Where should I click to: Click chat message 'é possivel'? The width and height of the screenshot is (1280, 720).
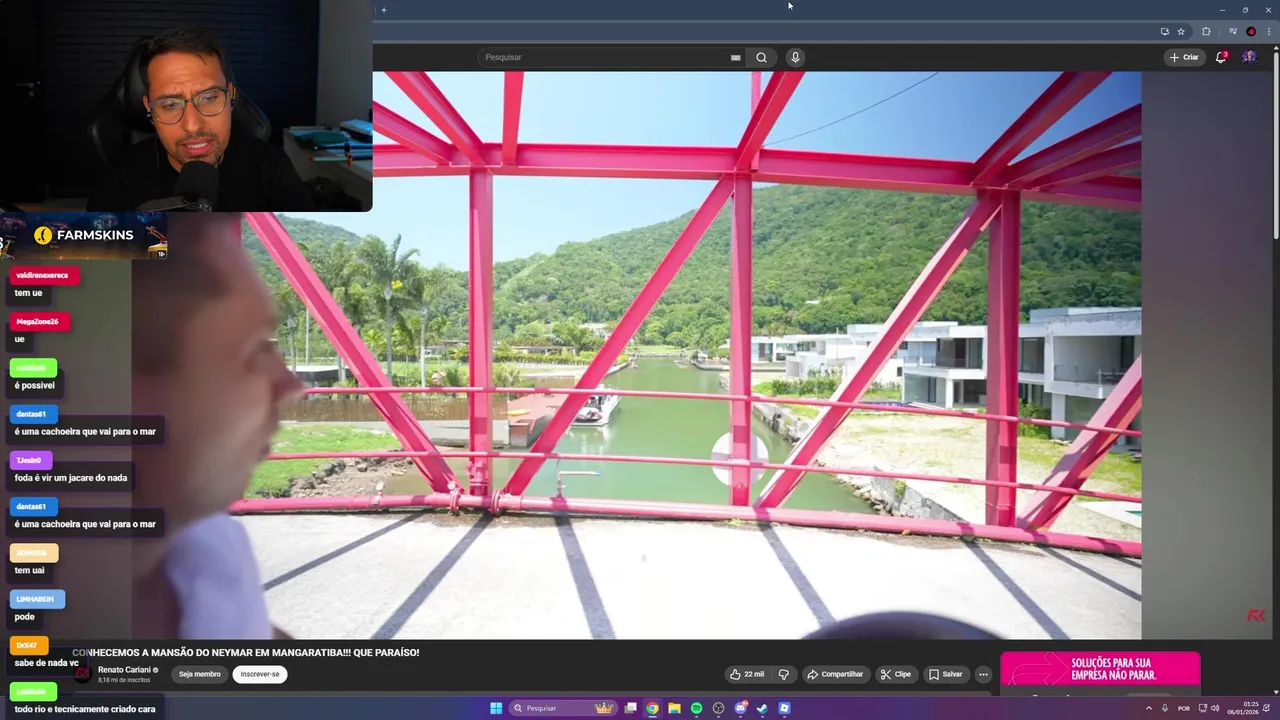(35, 385)
